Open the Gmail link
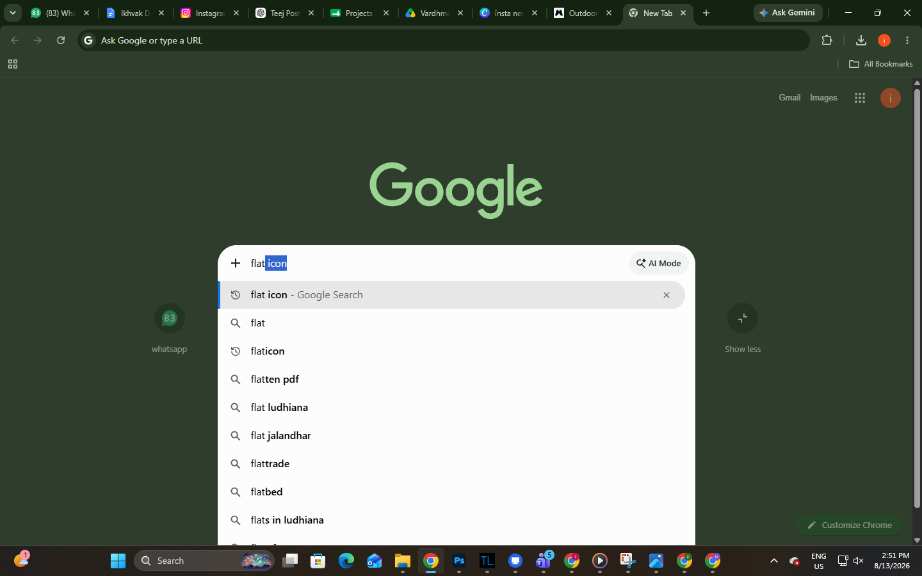 coord(789,98)
